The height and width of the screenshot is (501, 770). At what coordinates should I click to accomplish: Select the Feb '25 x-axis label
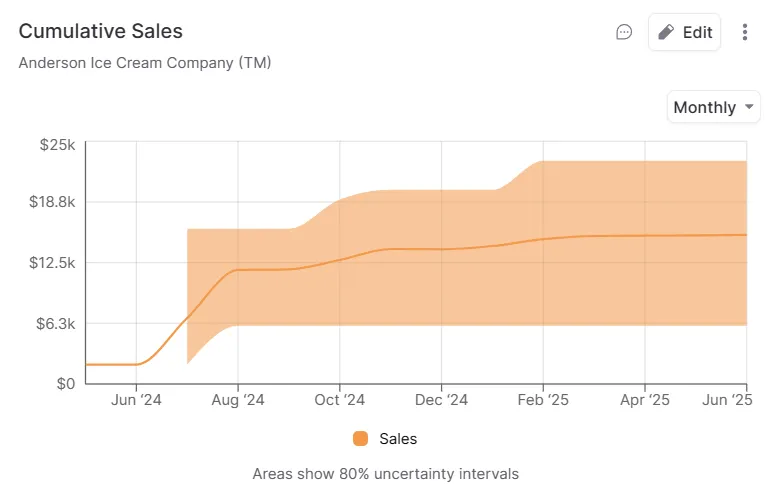point(543,400)
